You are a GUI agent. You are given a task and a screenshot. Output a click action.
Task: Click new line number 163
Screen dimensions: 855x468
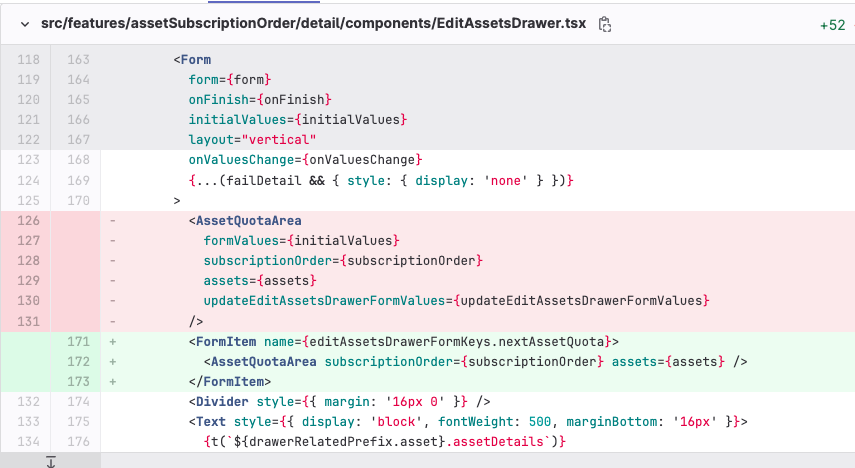pyautogui.click(x=78, y=59)
